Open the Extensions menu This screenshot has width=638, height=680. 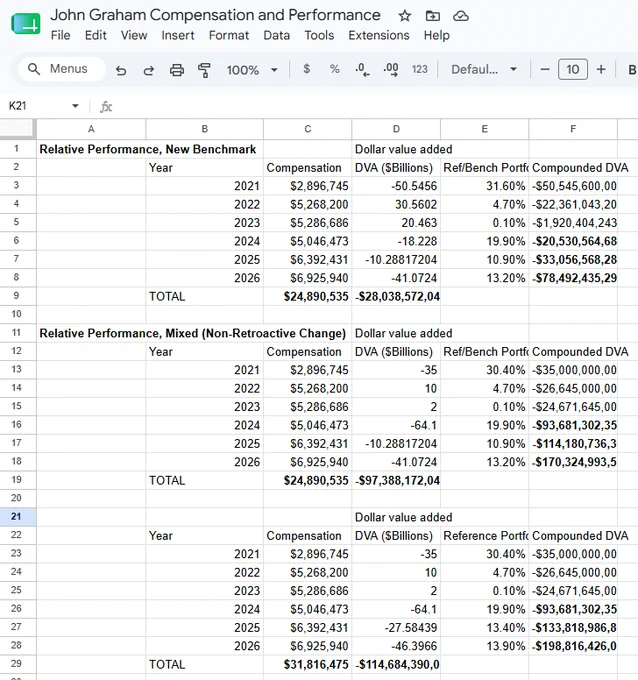[x=379, y=35]
